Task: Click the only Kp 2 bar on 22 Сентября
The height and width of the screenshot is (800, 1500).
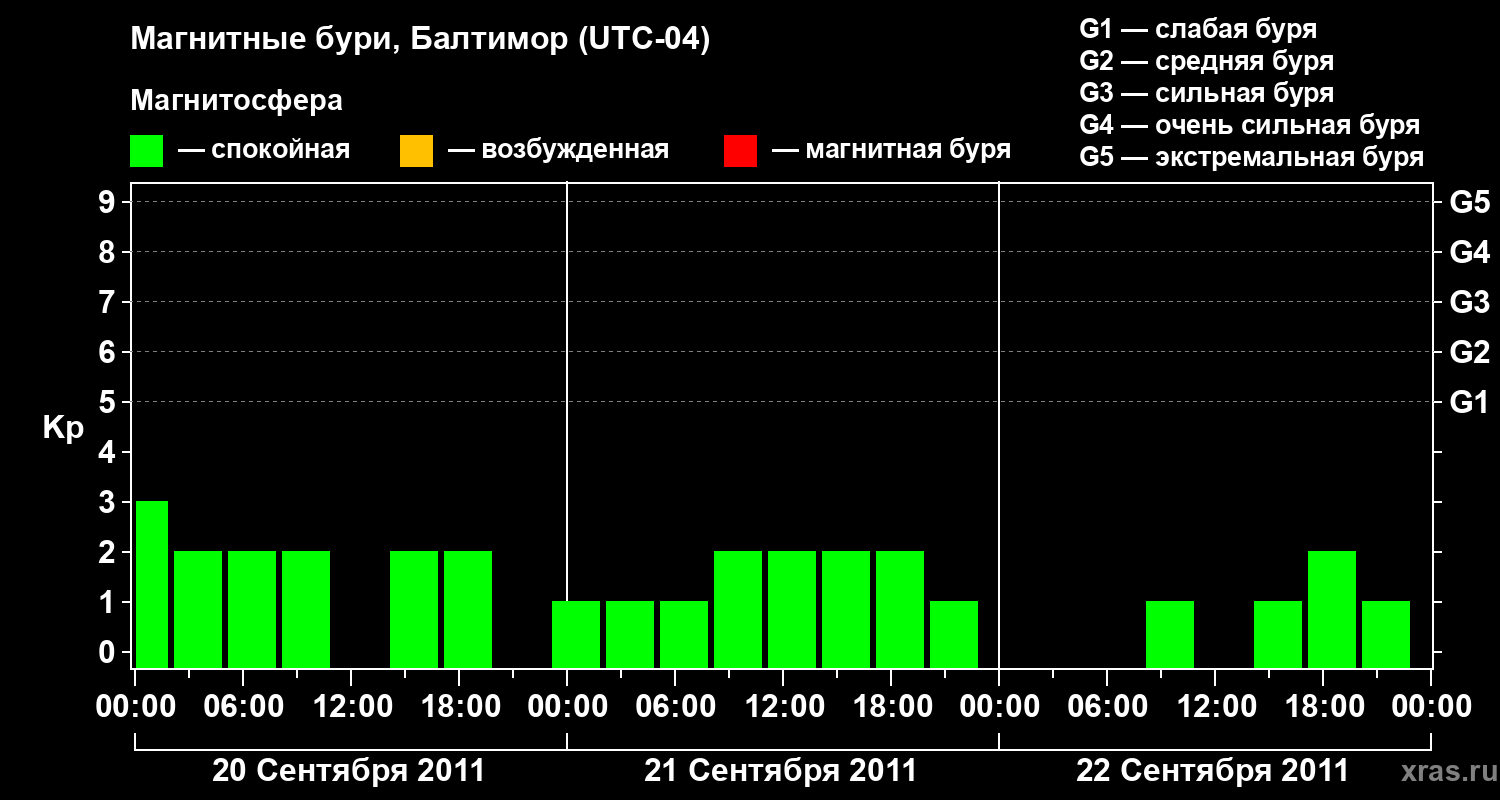Action: [x=1332, y=609]
